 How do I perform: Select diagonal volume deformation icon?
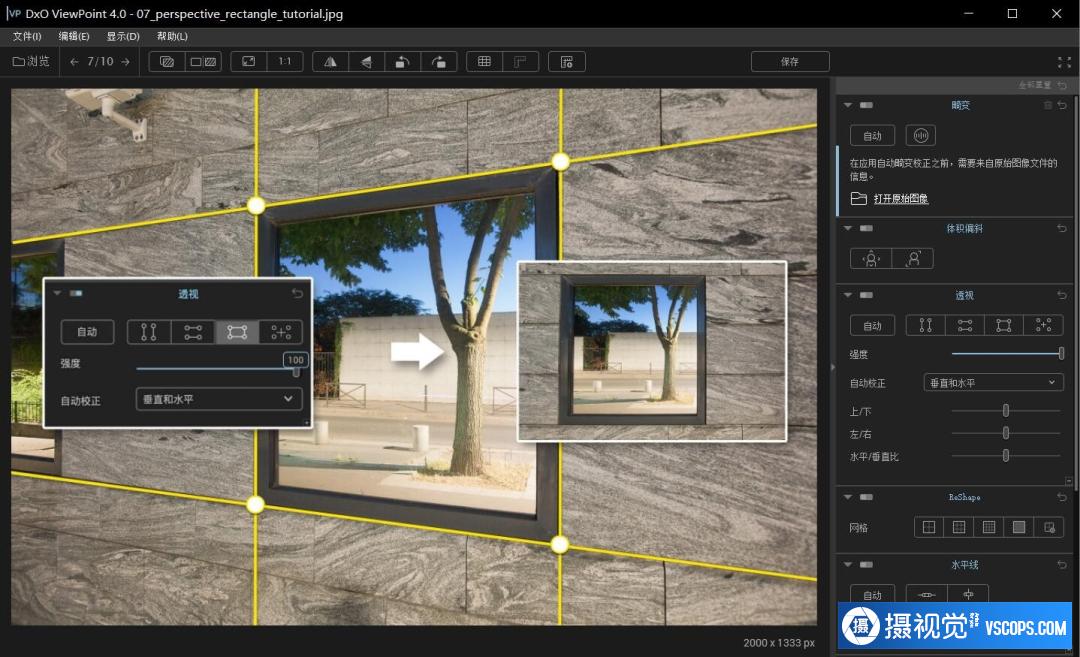[913, 258]
